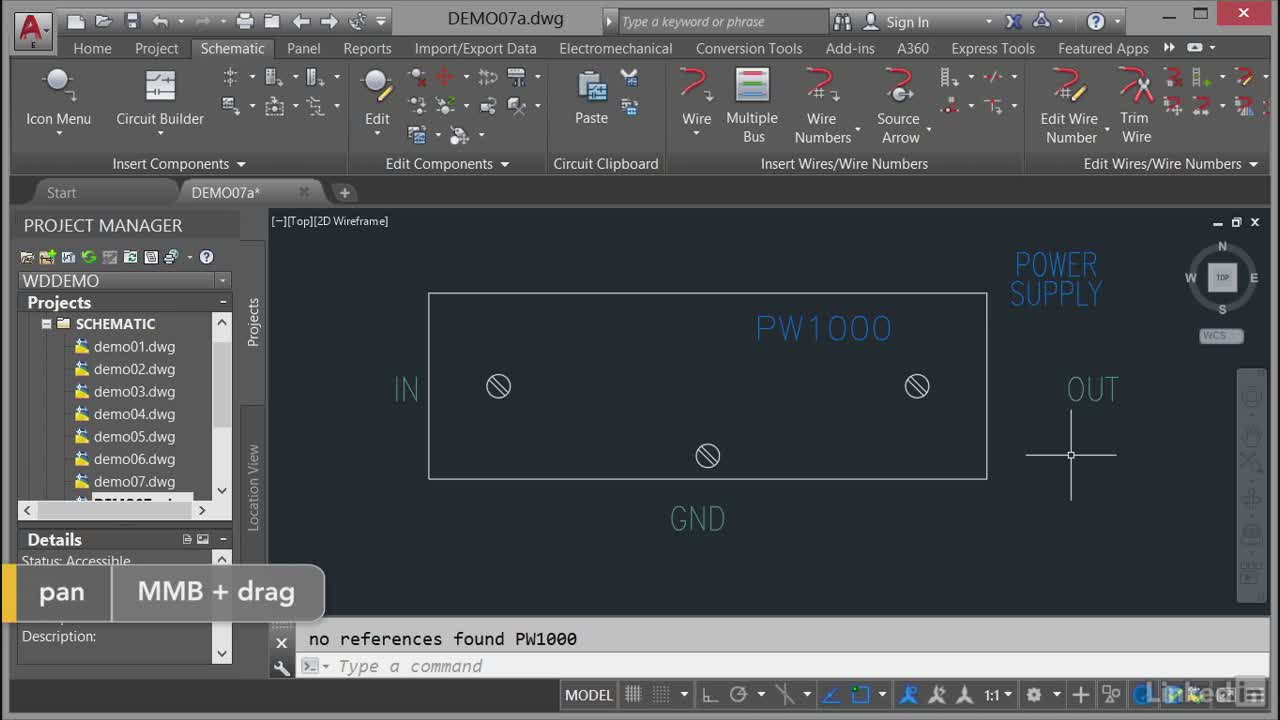This screenshot has height=720, width=1280.
Task: Close the command line with X
Action: coord(282,643)
